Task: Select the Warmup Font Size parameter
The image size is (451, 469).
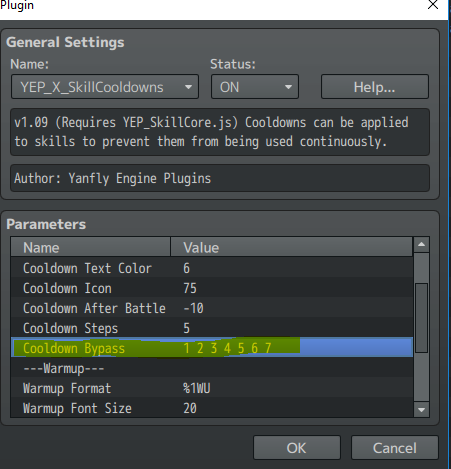Action: click(x=212, y=407)
